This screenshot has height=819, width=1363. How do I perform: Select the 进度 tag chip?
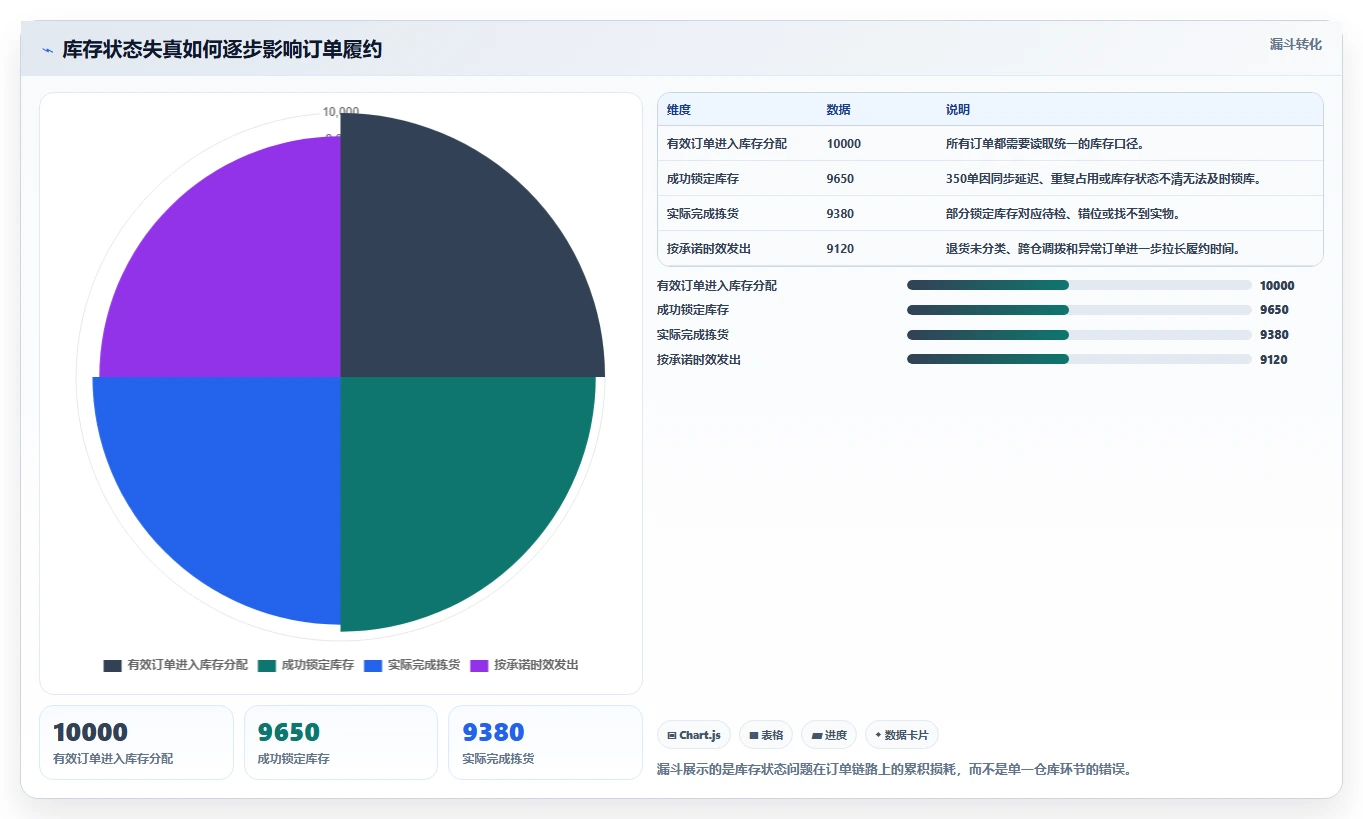pyautogui.click(x=829, y=735)
